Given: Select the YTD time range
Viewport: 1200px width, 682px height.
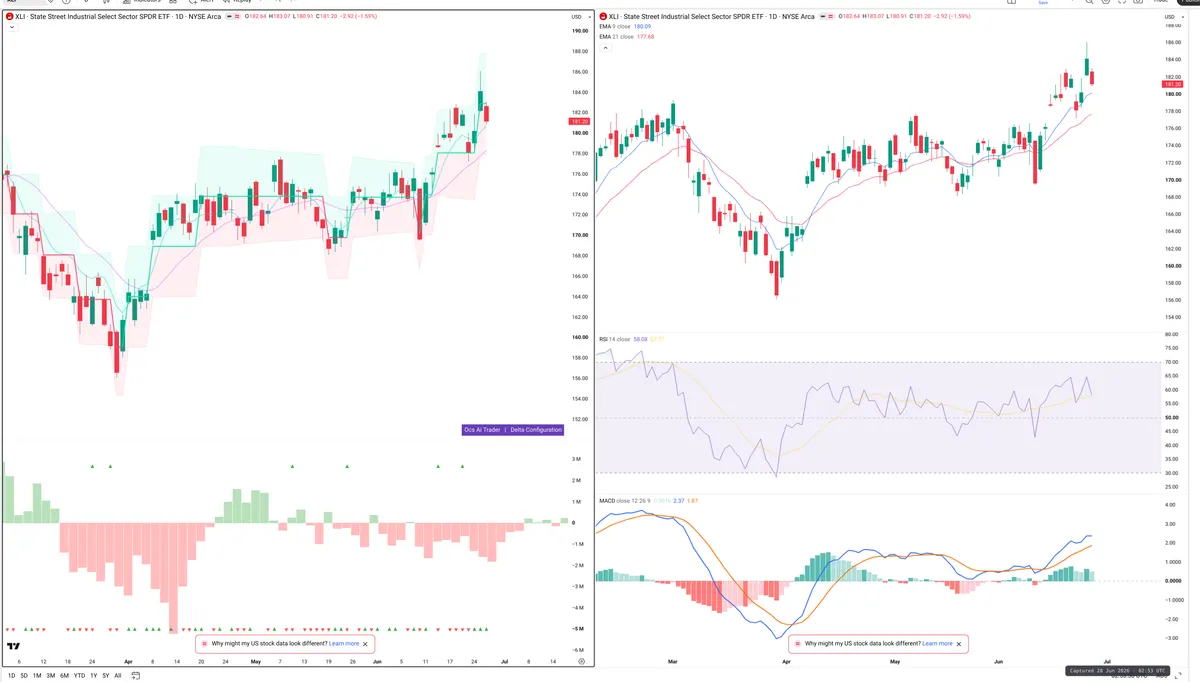Looking at the screenshot, I should pos(79,676).
